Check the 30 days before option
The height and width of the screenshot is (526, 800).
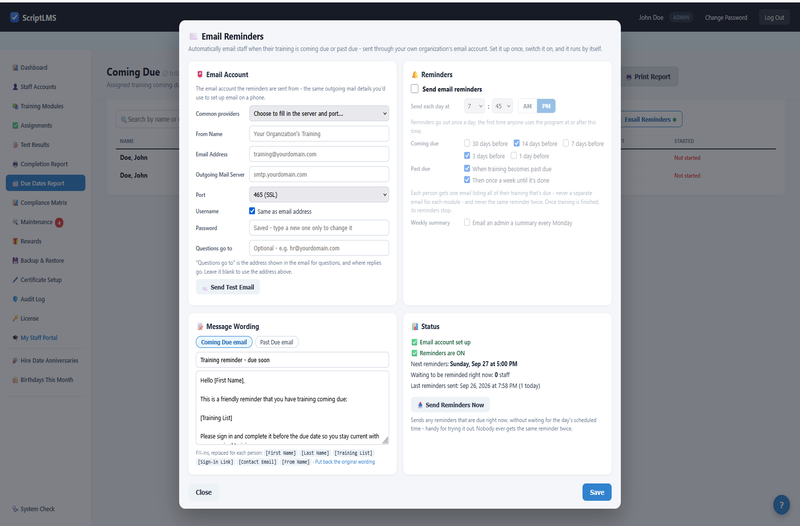(x=467, y=143)
